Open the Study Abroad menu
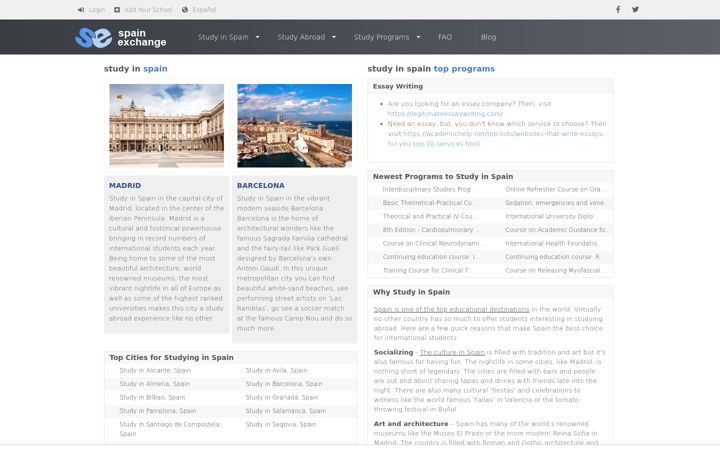This screenshot has width=720, height=450. pyautogui.click(x=301, y=37)
